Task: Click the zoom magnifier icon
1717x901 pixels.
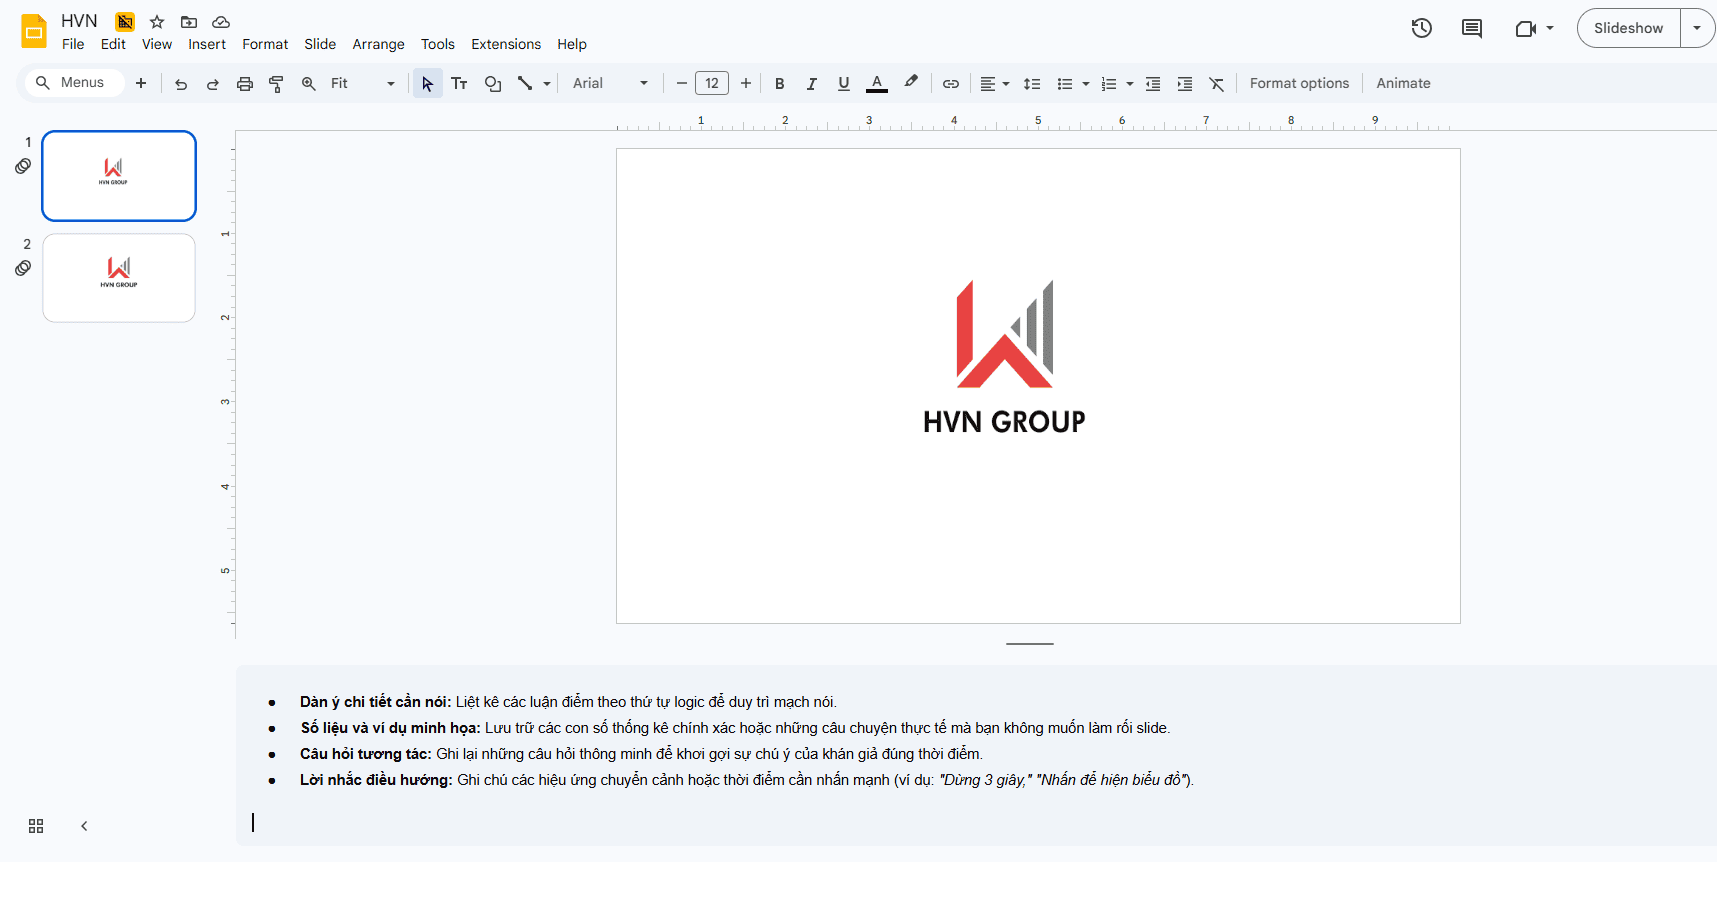Action: (309, 84)
